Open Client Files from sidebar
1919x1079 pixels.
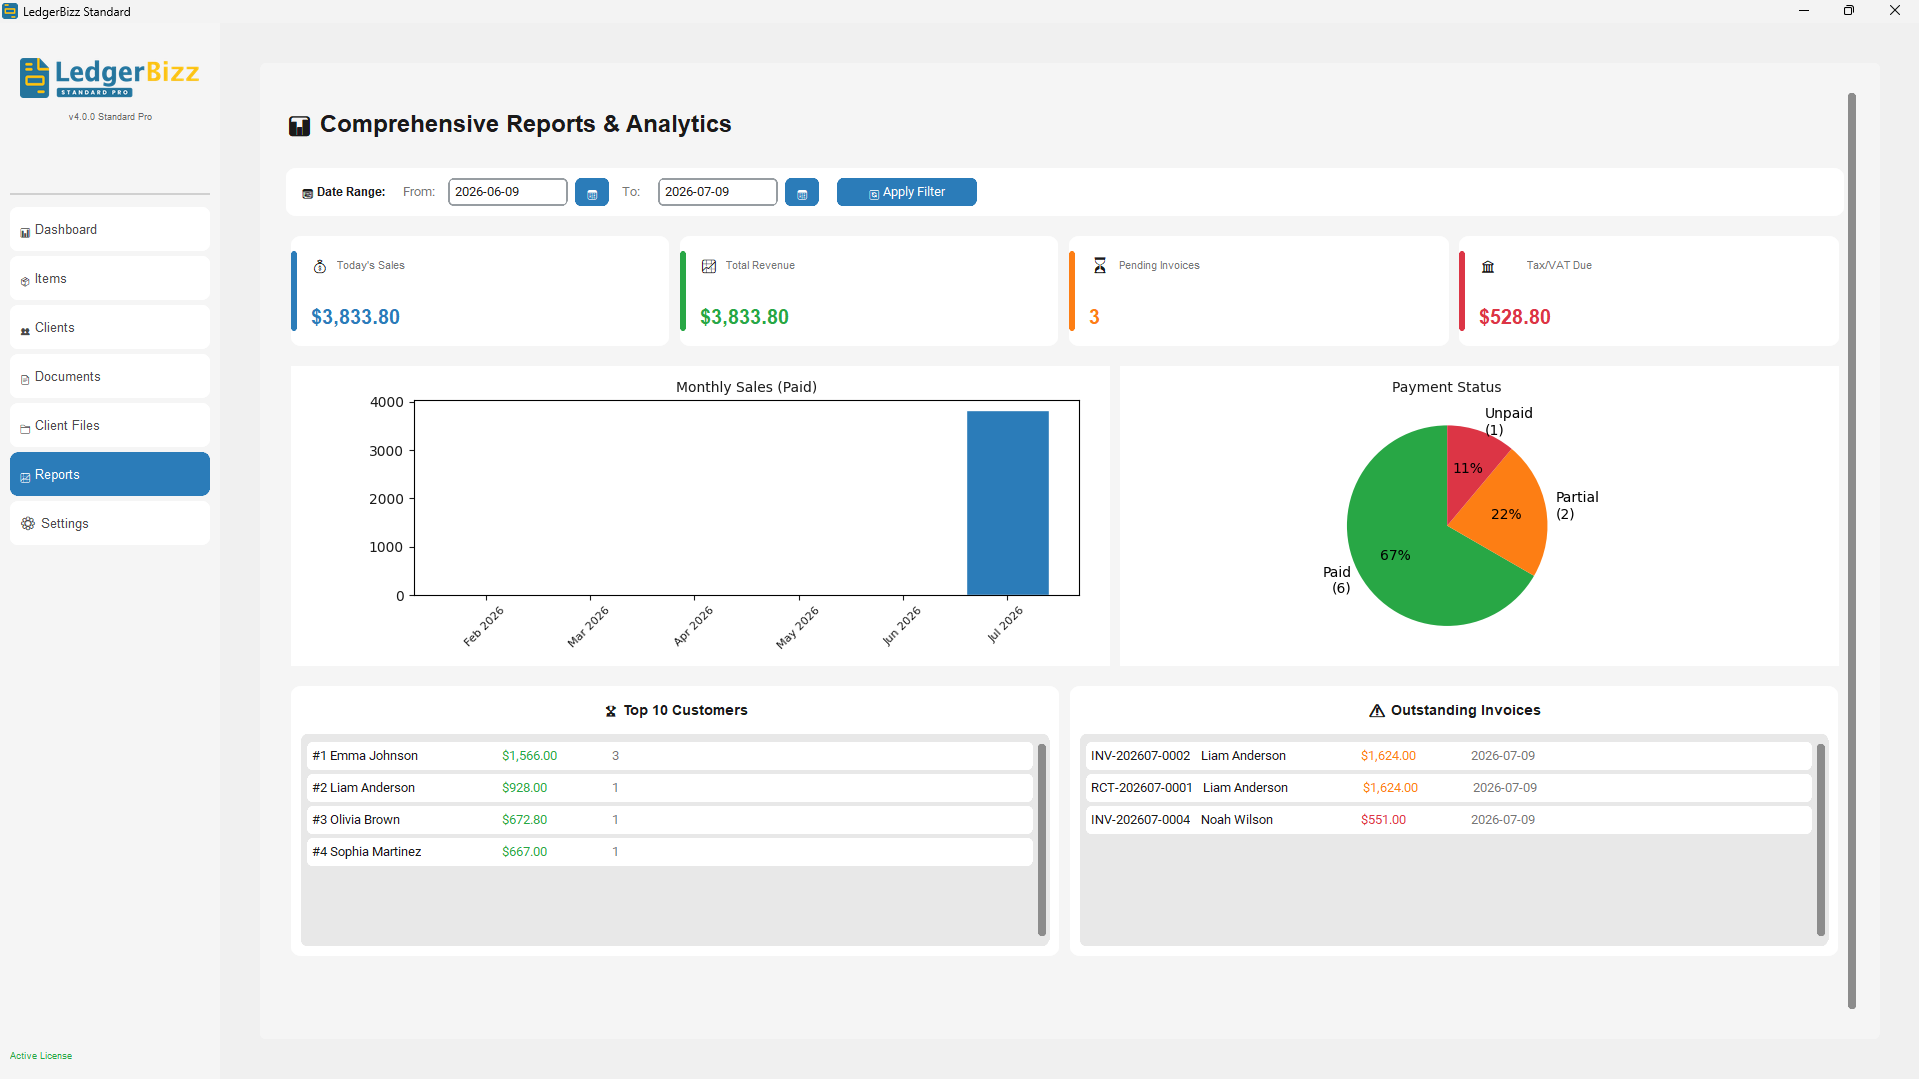point(110,425)
